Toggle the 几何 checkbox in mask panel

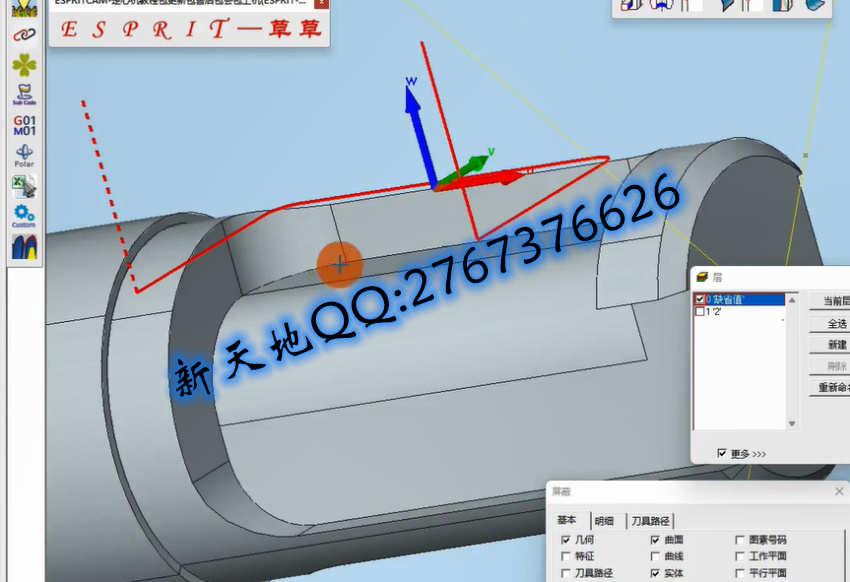566,540
